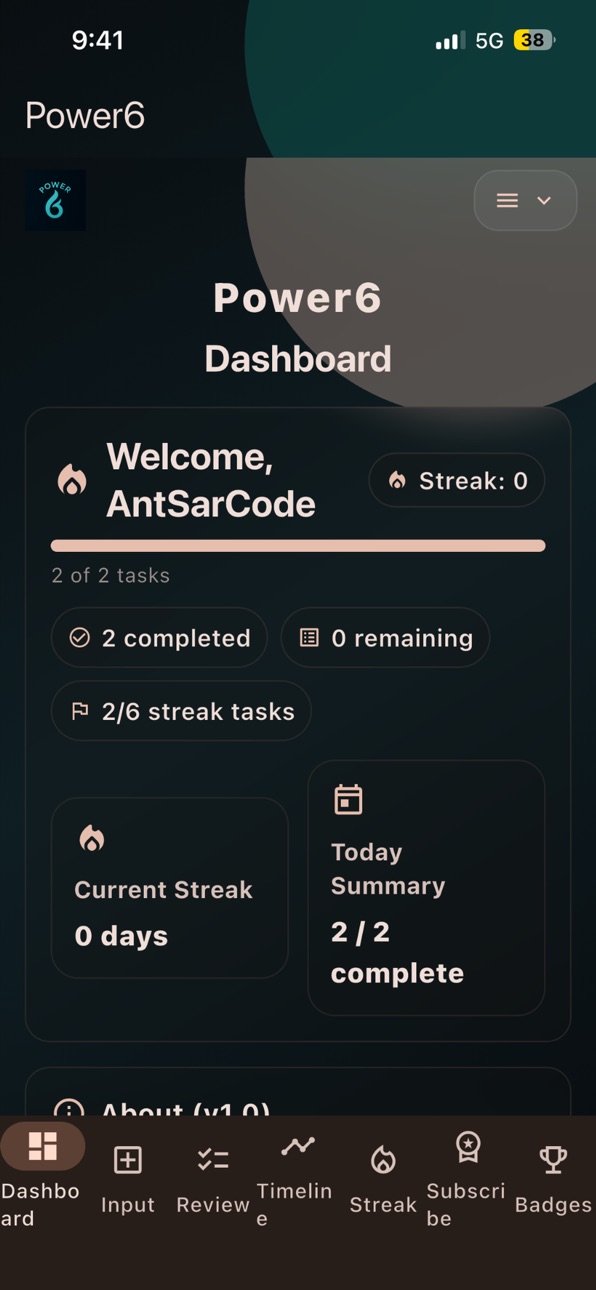Click the flag icon in streak tasks chip
The image size is (596, 1290).
coord(80,711)
